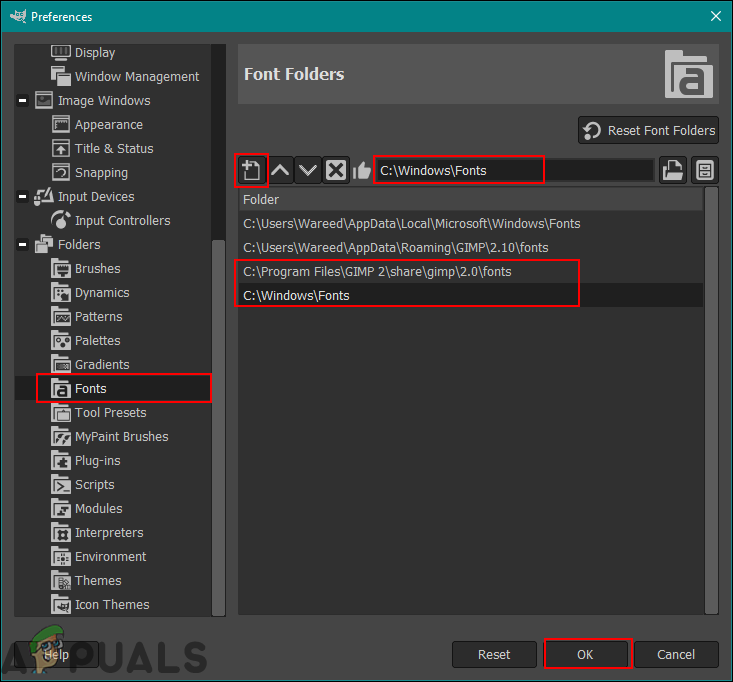Image resolution: width=733 pixels, height=682 pixels.
Task: Click the Plug-ins folder icon
Action: pyautogui.click(x=61, y=461)
